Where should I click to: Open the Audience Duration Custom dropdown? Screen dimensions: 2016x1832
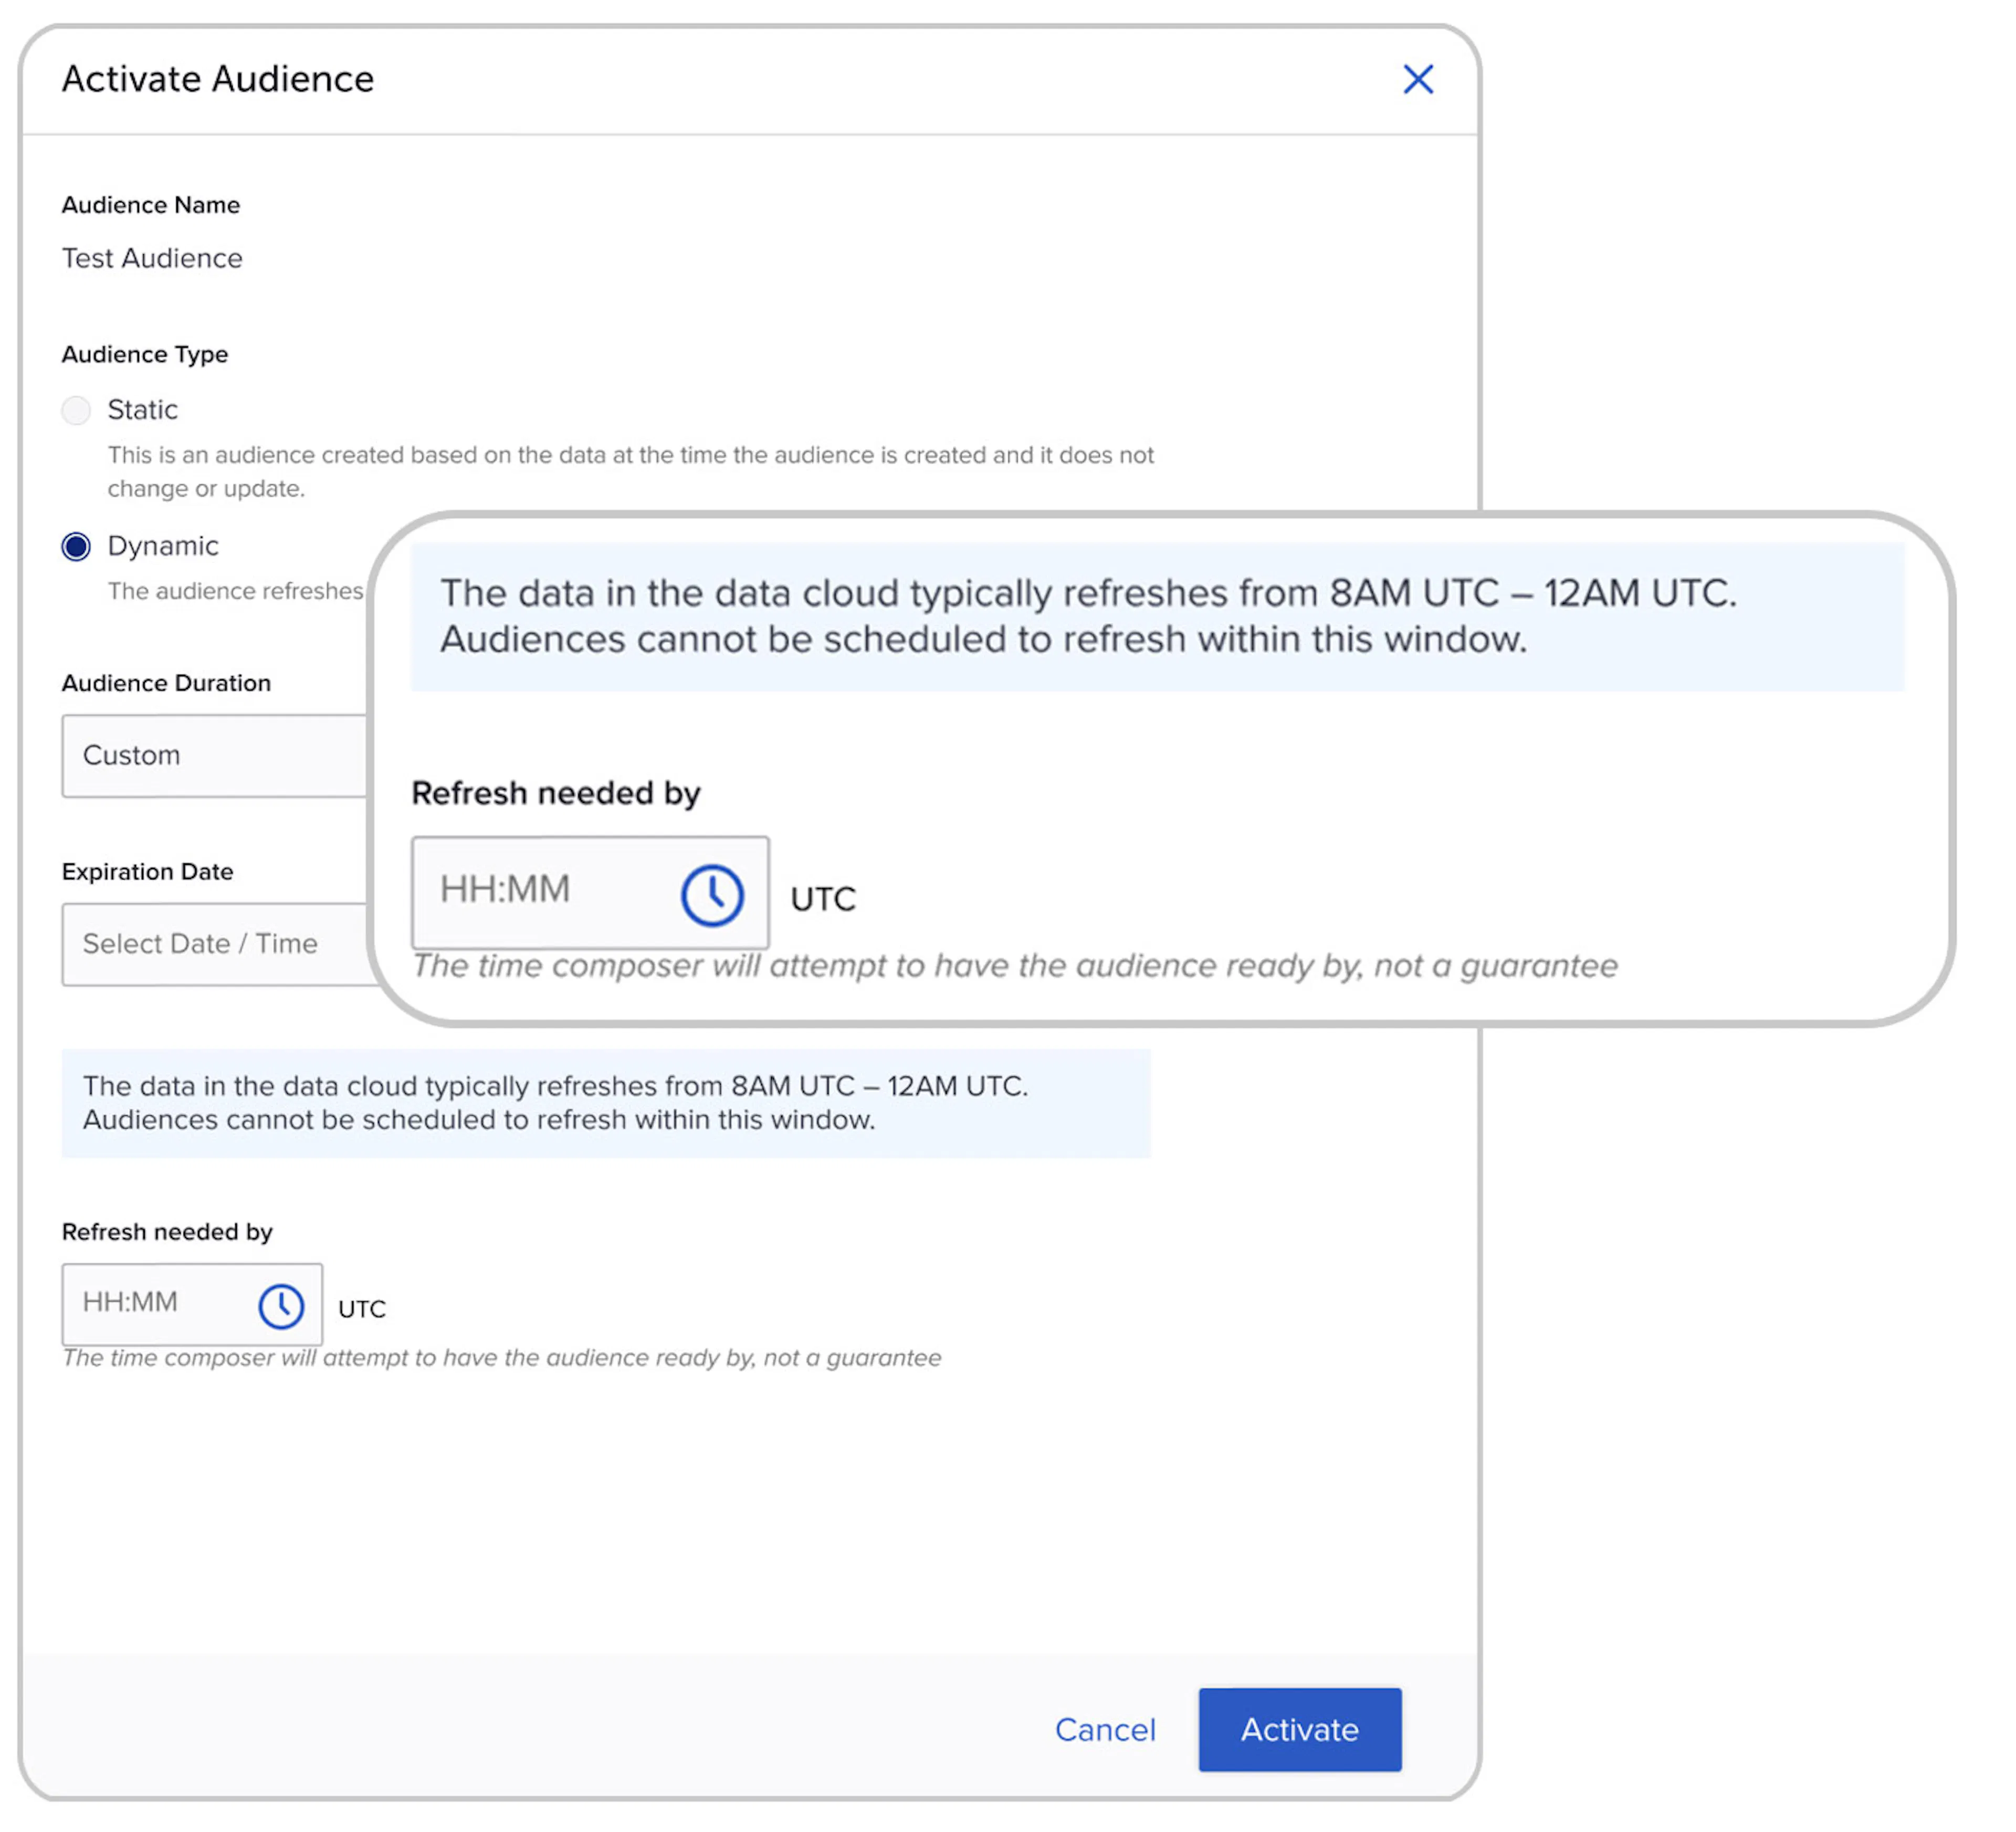coord(215,756)
